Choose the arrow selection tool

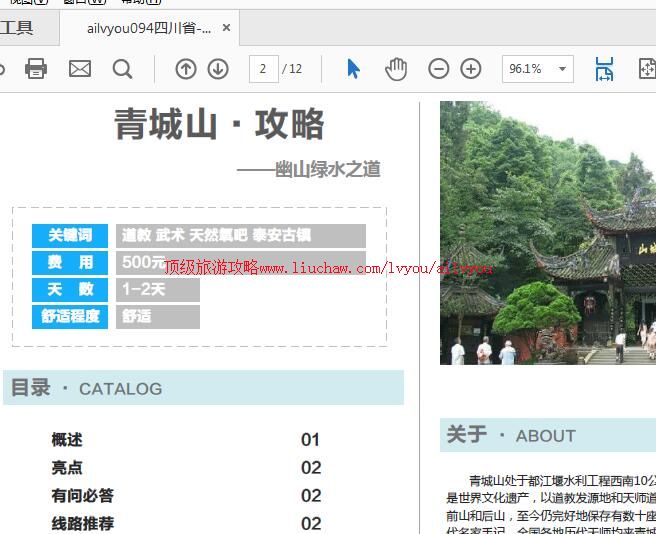pyautogui.click(x=353, y=68)
